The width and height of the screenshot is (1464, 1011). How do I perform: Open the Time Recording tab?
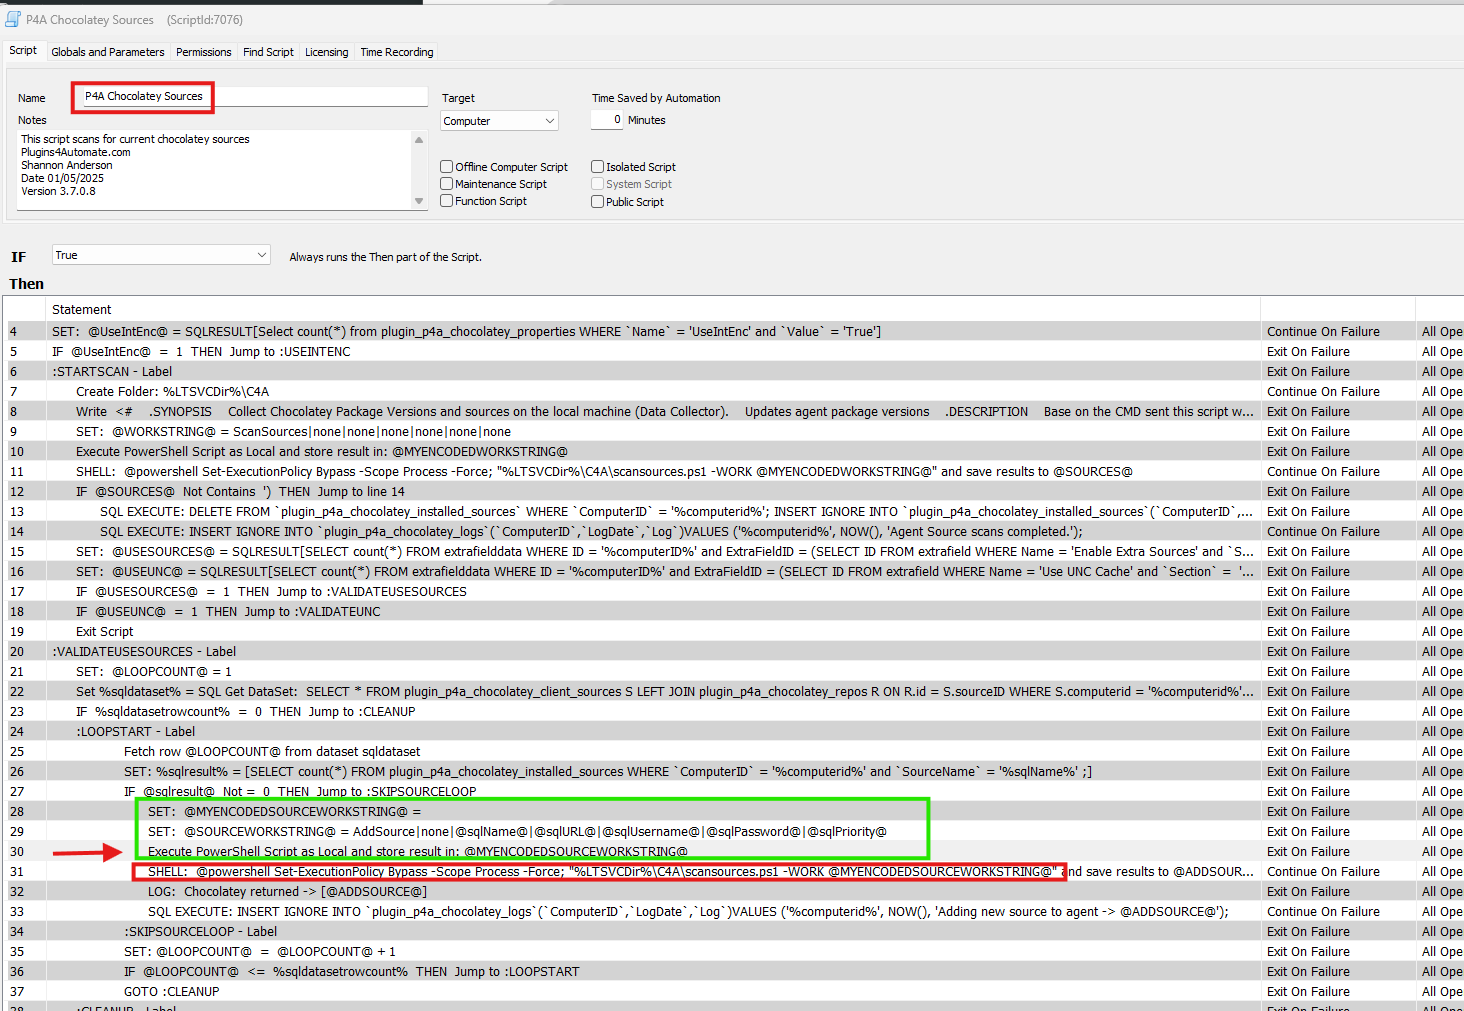point(397,52)
